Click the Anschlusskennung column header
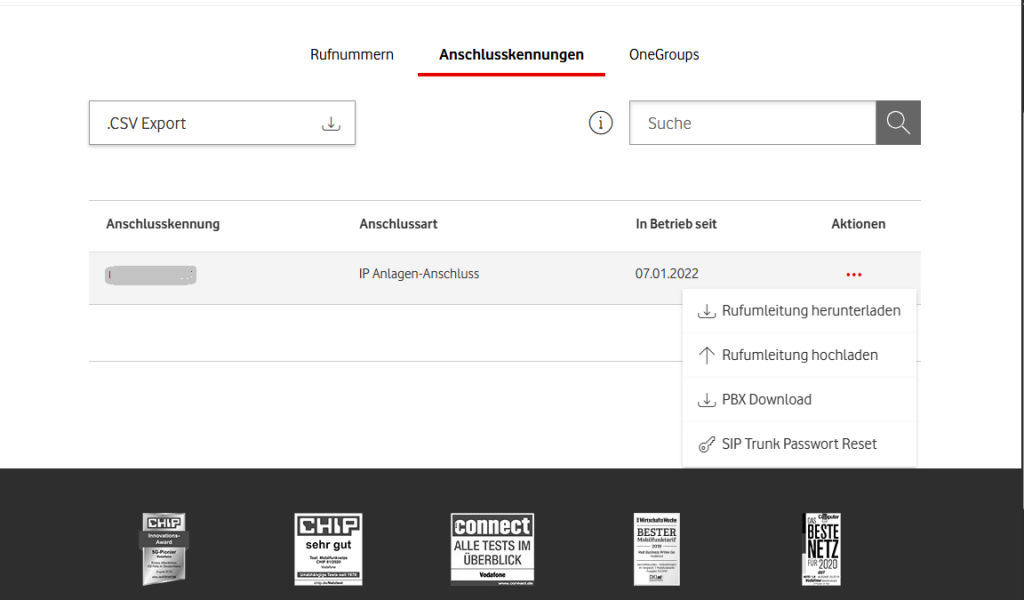The image size is (1024, 600). [x=163, y=224]
